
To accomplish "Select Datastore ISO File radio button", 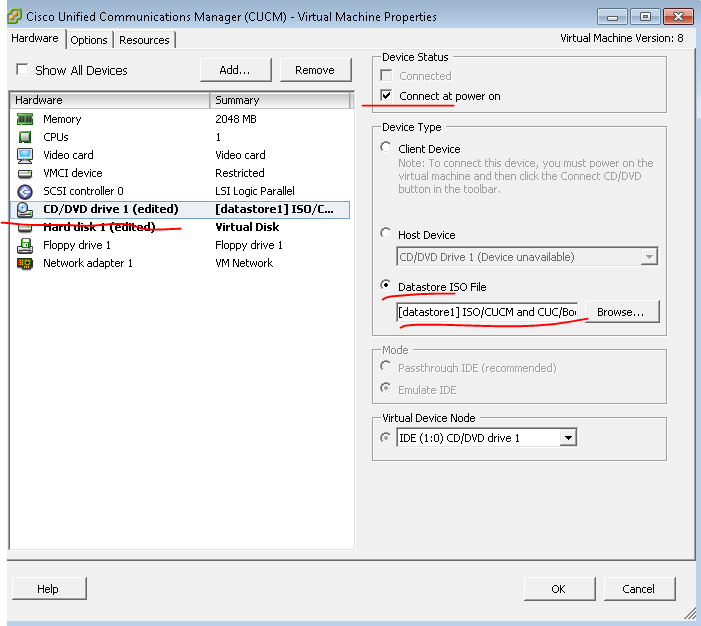I will [385, 285].
